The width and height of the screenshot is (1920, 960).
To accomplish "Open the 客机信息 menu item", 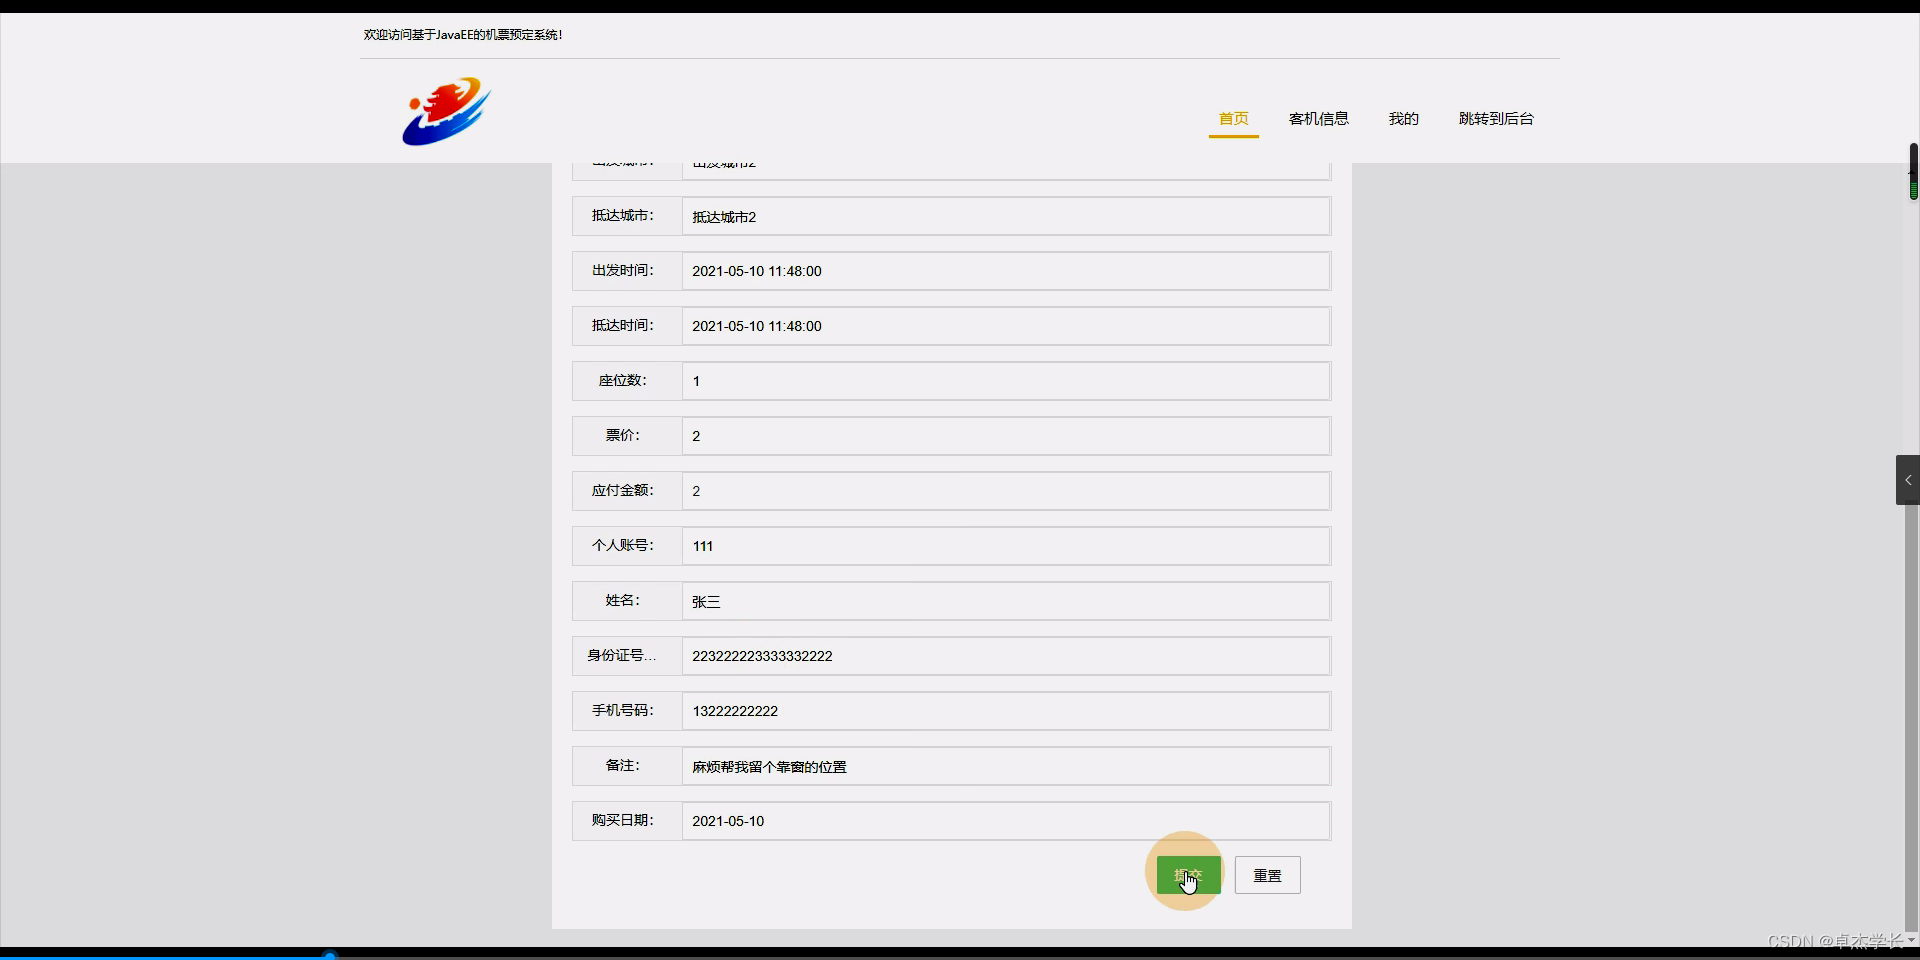I will click(1319, 118).
